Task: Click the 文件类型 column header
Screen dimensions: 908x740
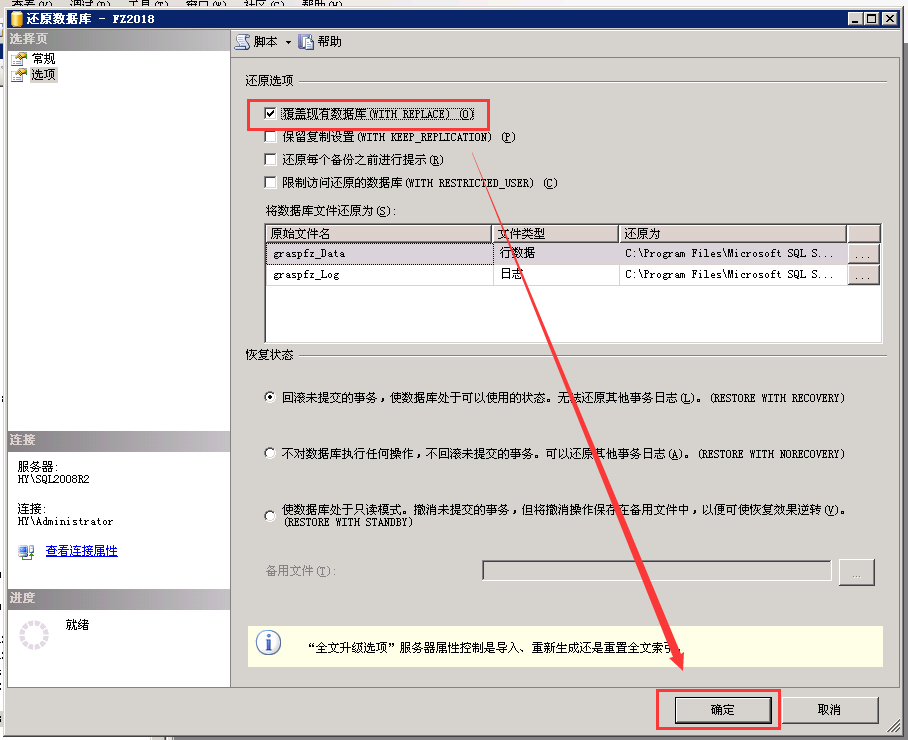Action: (x=555, y=233)
